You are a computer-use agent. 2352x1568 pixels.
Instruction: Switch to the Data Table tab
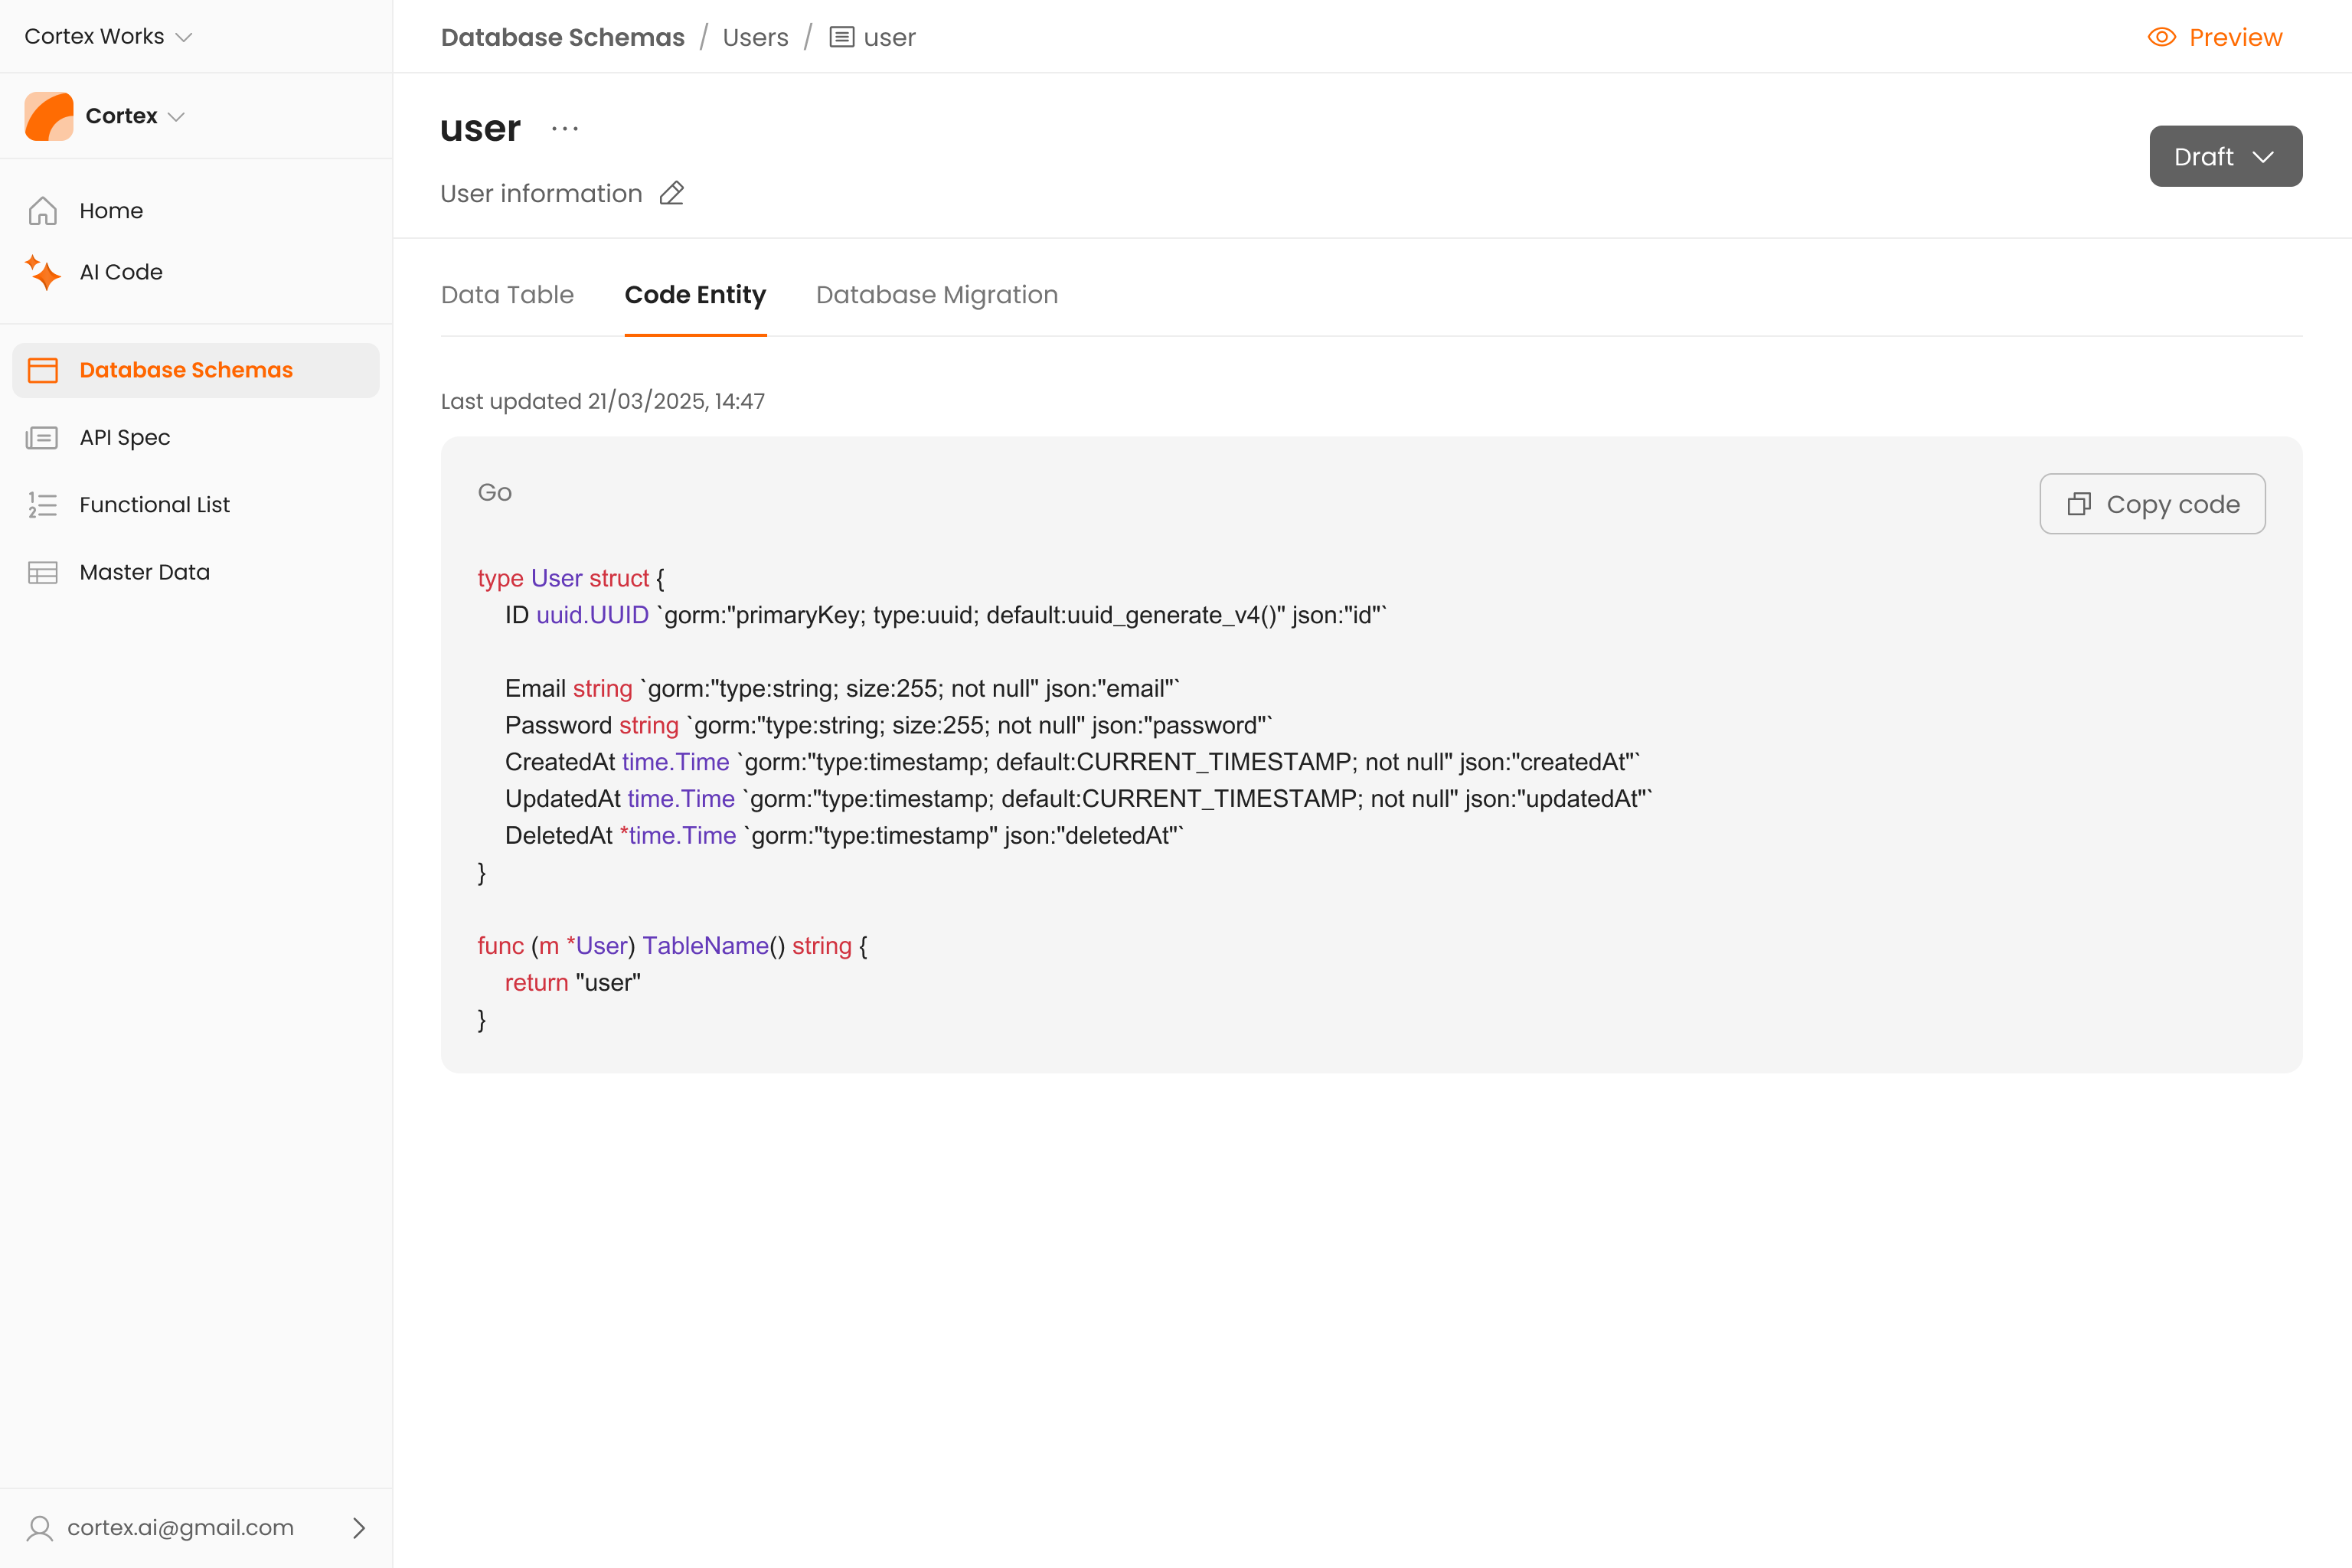pyautogui.click(x=507, y=295)
